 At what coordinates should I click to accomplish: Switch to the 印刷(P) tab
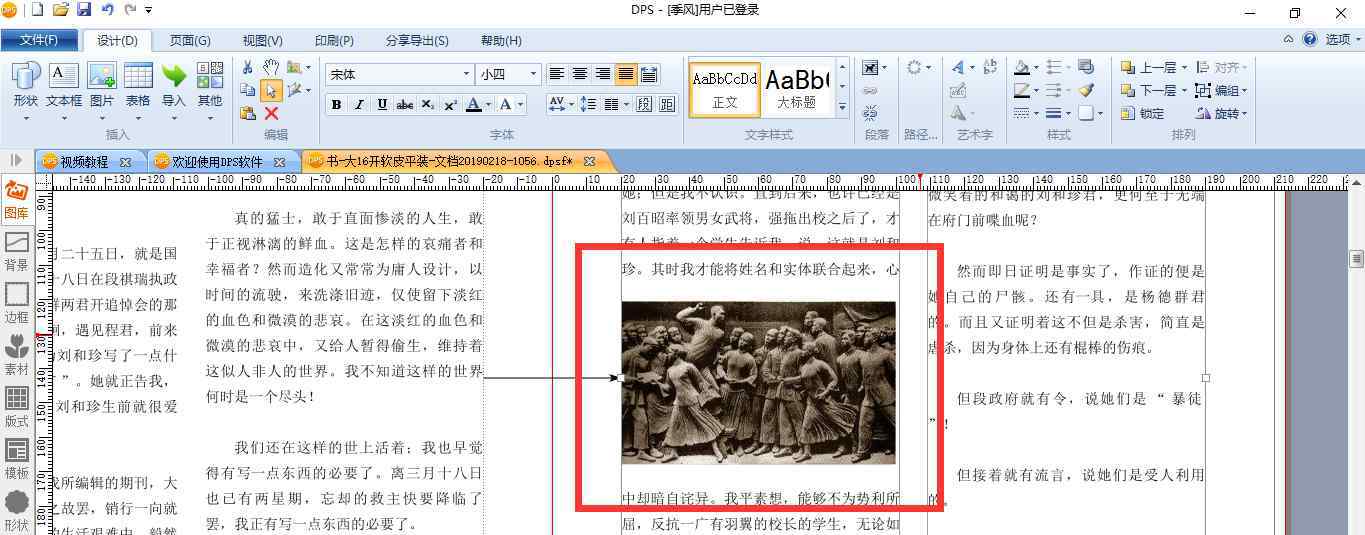coord(334,40)
